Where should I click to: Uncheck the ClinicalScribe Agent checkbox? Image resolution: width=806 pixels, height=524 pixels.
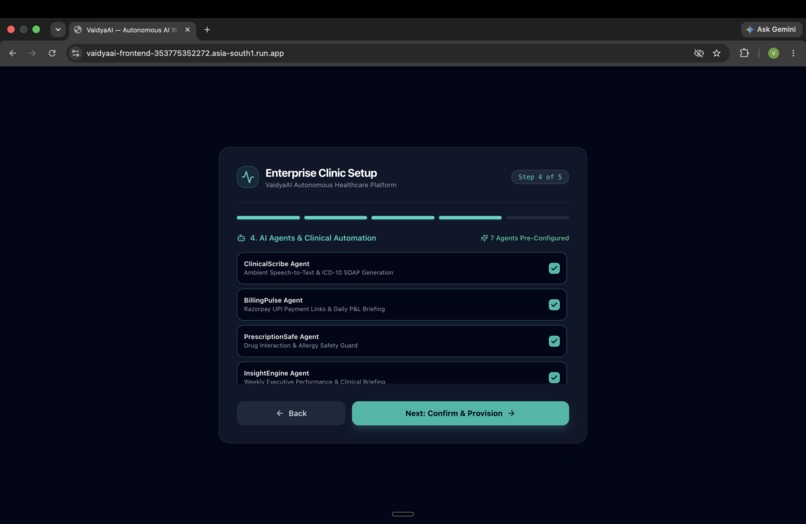tap(554, 268)
